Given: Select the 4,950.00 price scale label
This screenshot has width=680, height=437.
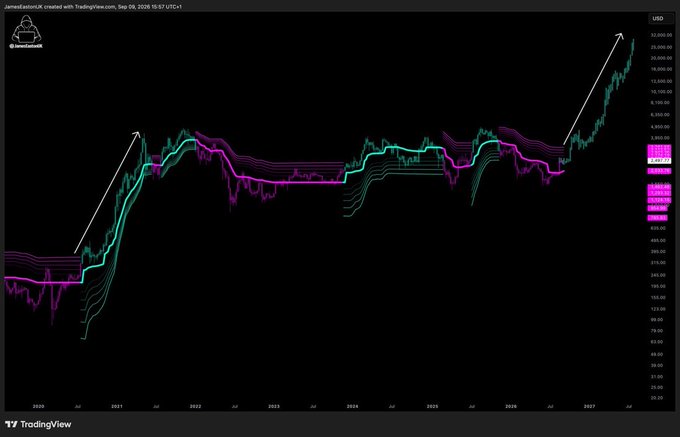Looking at the screenshot, I should coord(660,127).
